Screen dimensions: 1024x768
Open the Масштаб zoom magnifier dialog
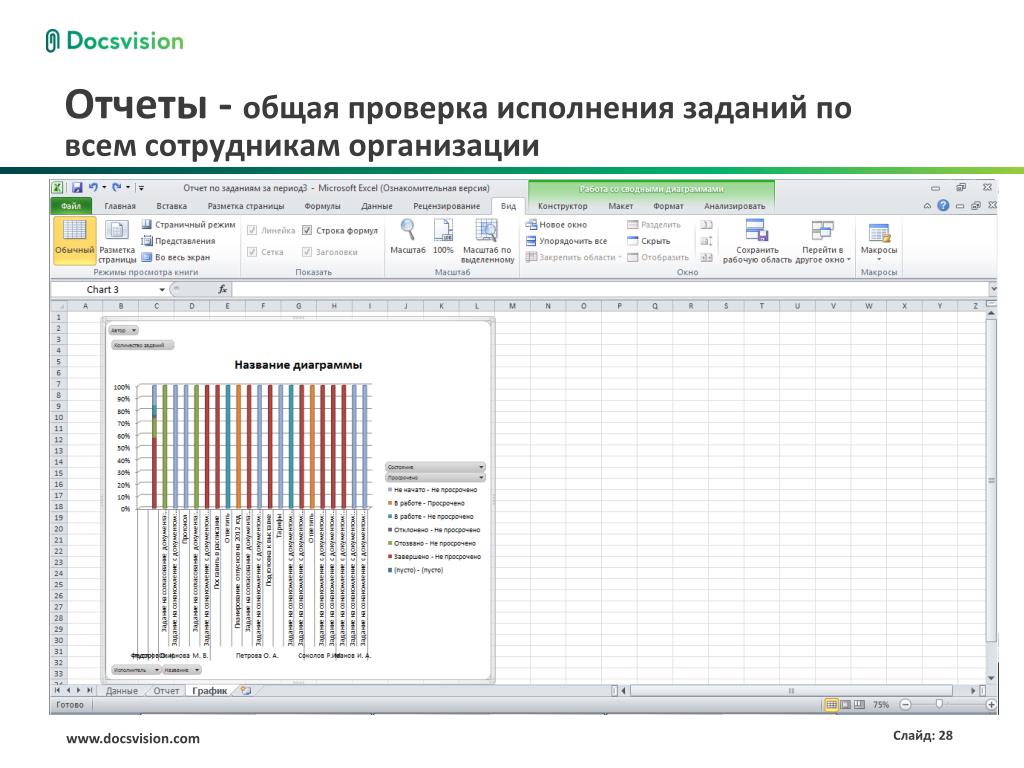click(x=408, y=237)
